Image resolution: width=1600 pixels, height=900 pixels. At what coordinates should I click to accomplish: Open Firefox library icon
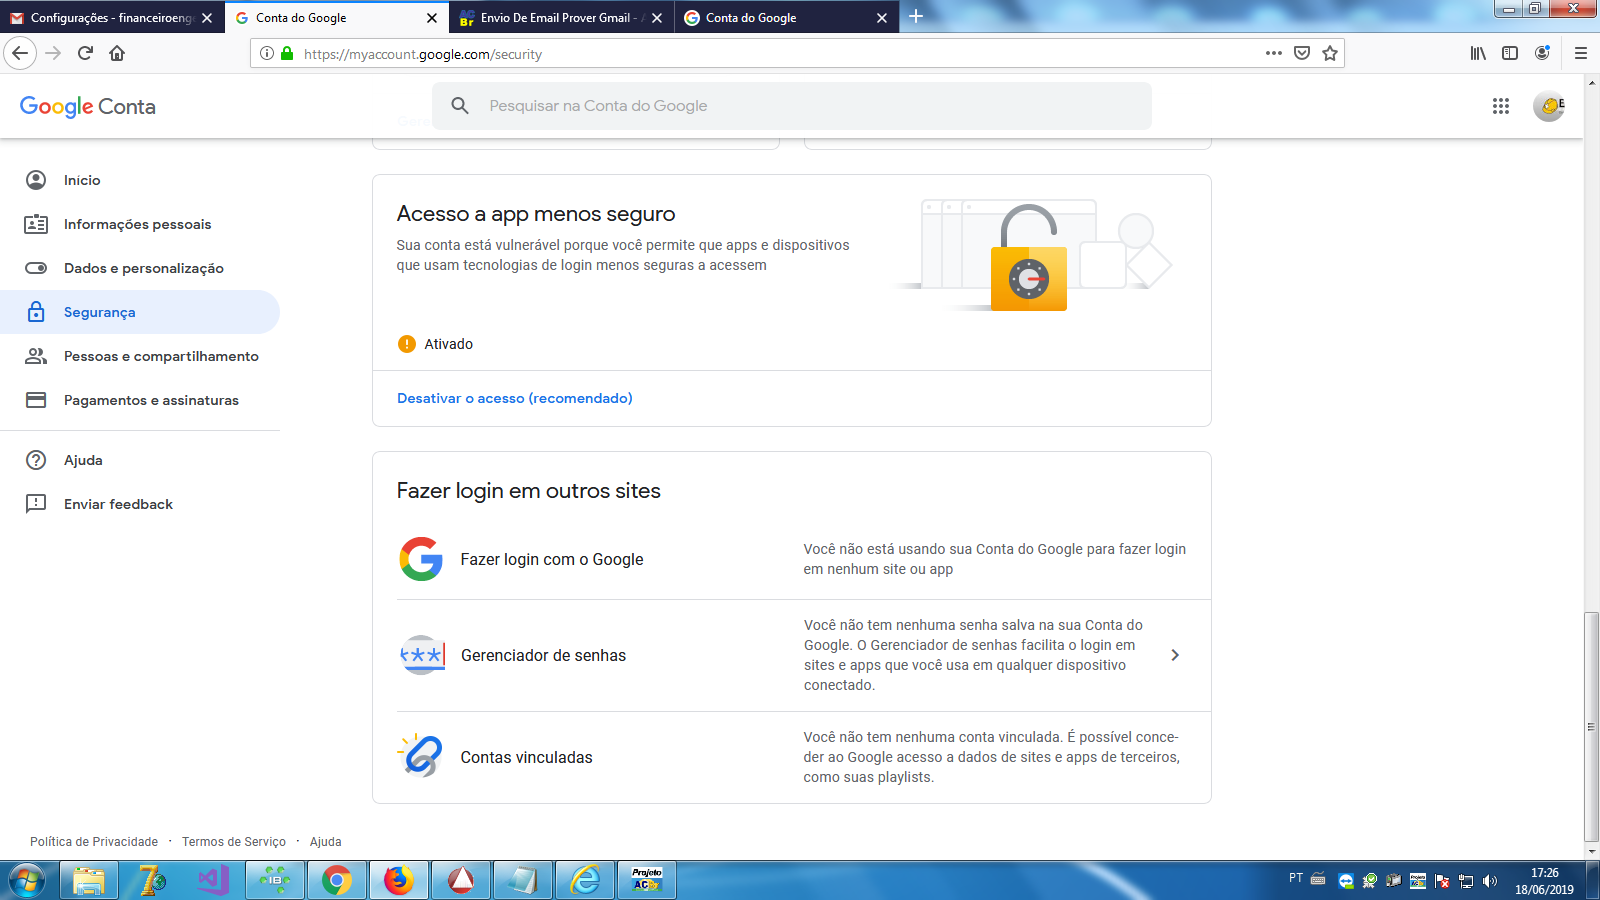tap(1478, 53)
